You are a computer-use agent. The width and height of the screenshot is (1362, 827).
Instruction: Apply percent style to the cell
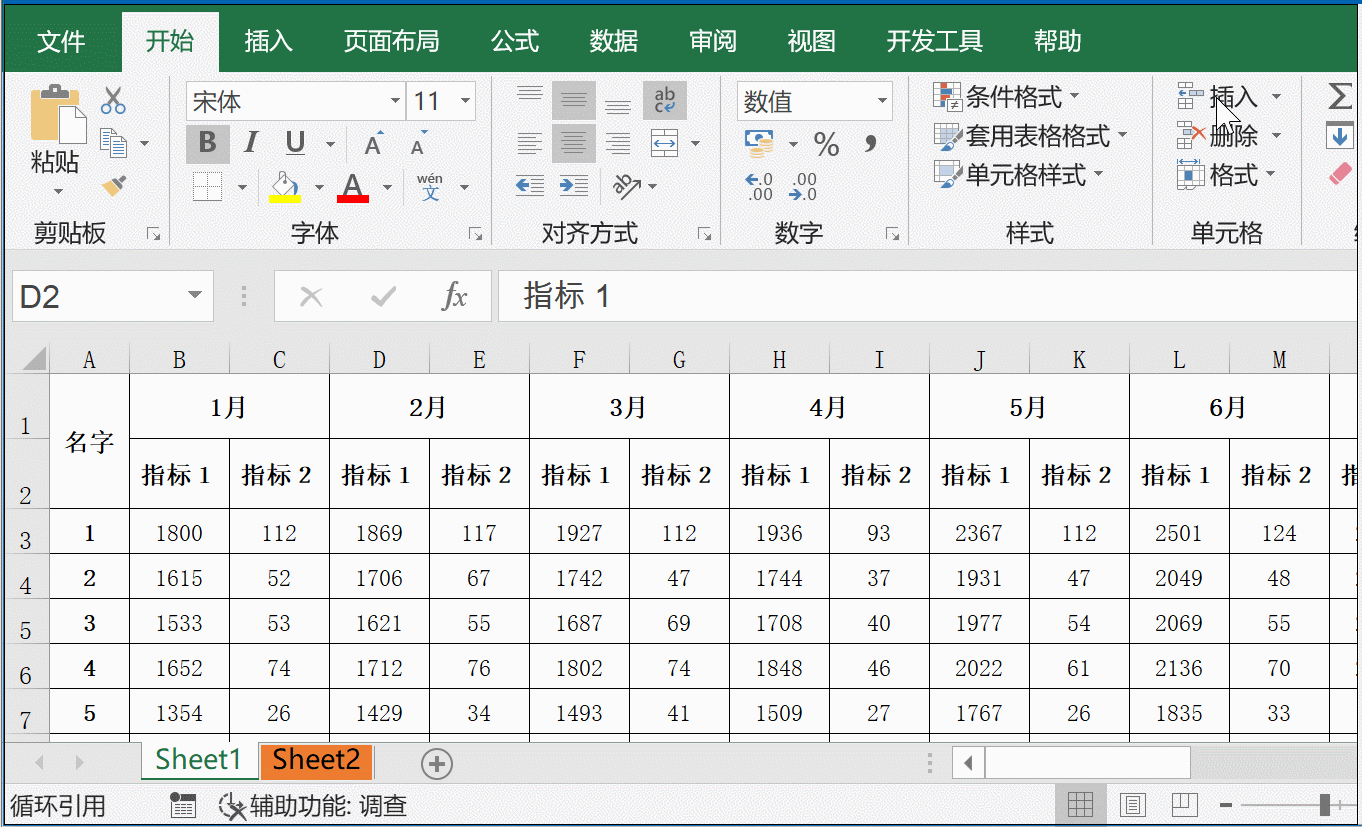coord(826,145)
